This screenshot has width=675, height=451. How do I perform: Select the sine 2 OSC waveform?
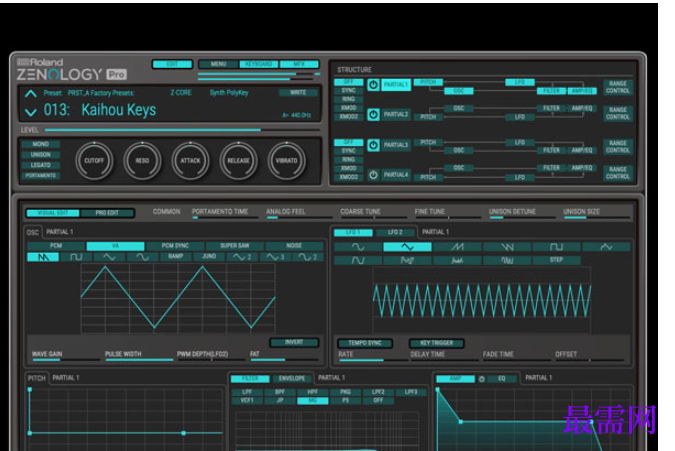tap(308, 257)
